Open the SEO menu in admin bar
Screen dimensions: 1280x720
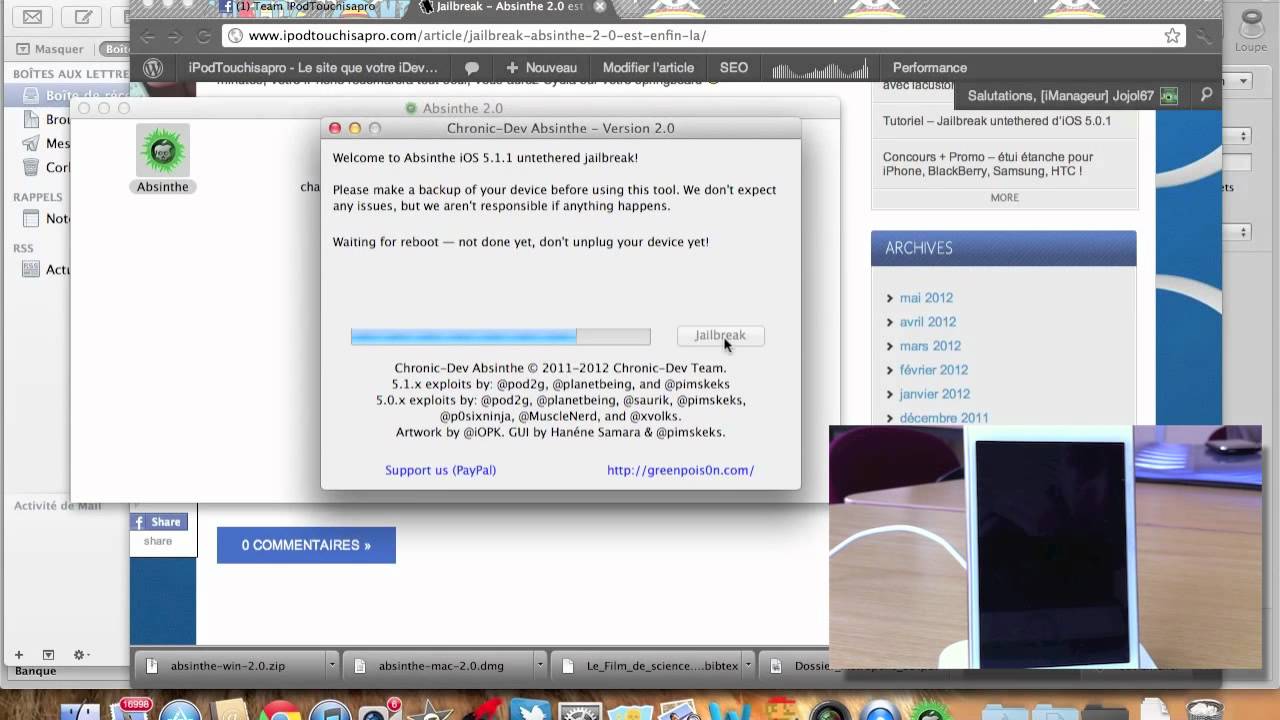pyautogui.click(x=734, y=68)
